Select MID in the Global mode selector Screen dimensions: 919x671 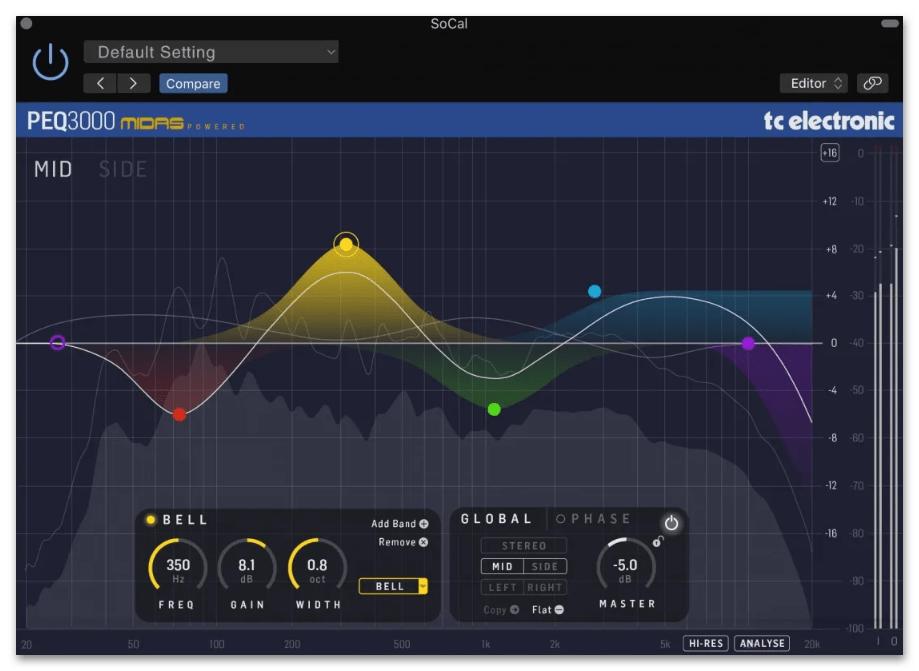[502, 566]
